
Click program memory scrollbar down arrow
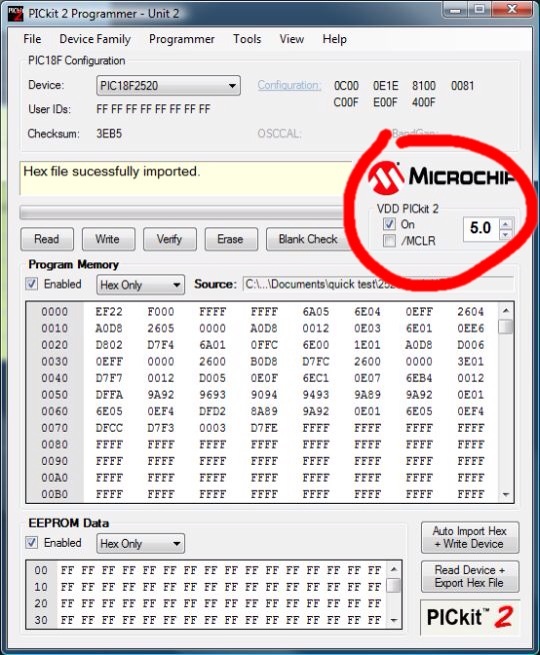point(506,495)
